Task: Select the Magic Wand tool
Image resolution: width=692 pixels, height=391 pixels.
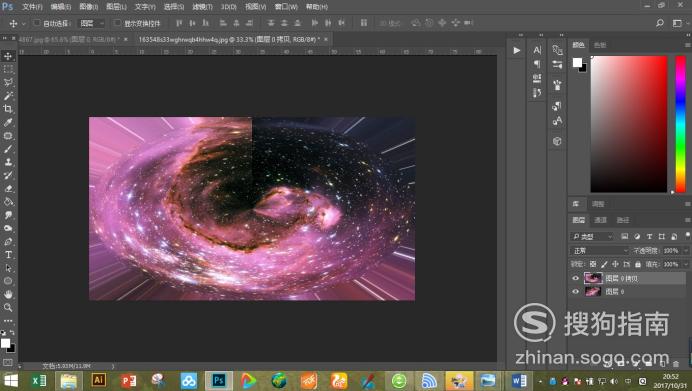Action: 8,96
